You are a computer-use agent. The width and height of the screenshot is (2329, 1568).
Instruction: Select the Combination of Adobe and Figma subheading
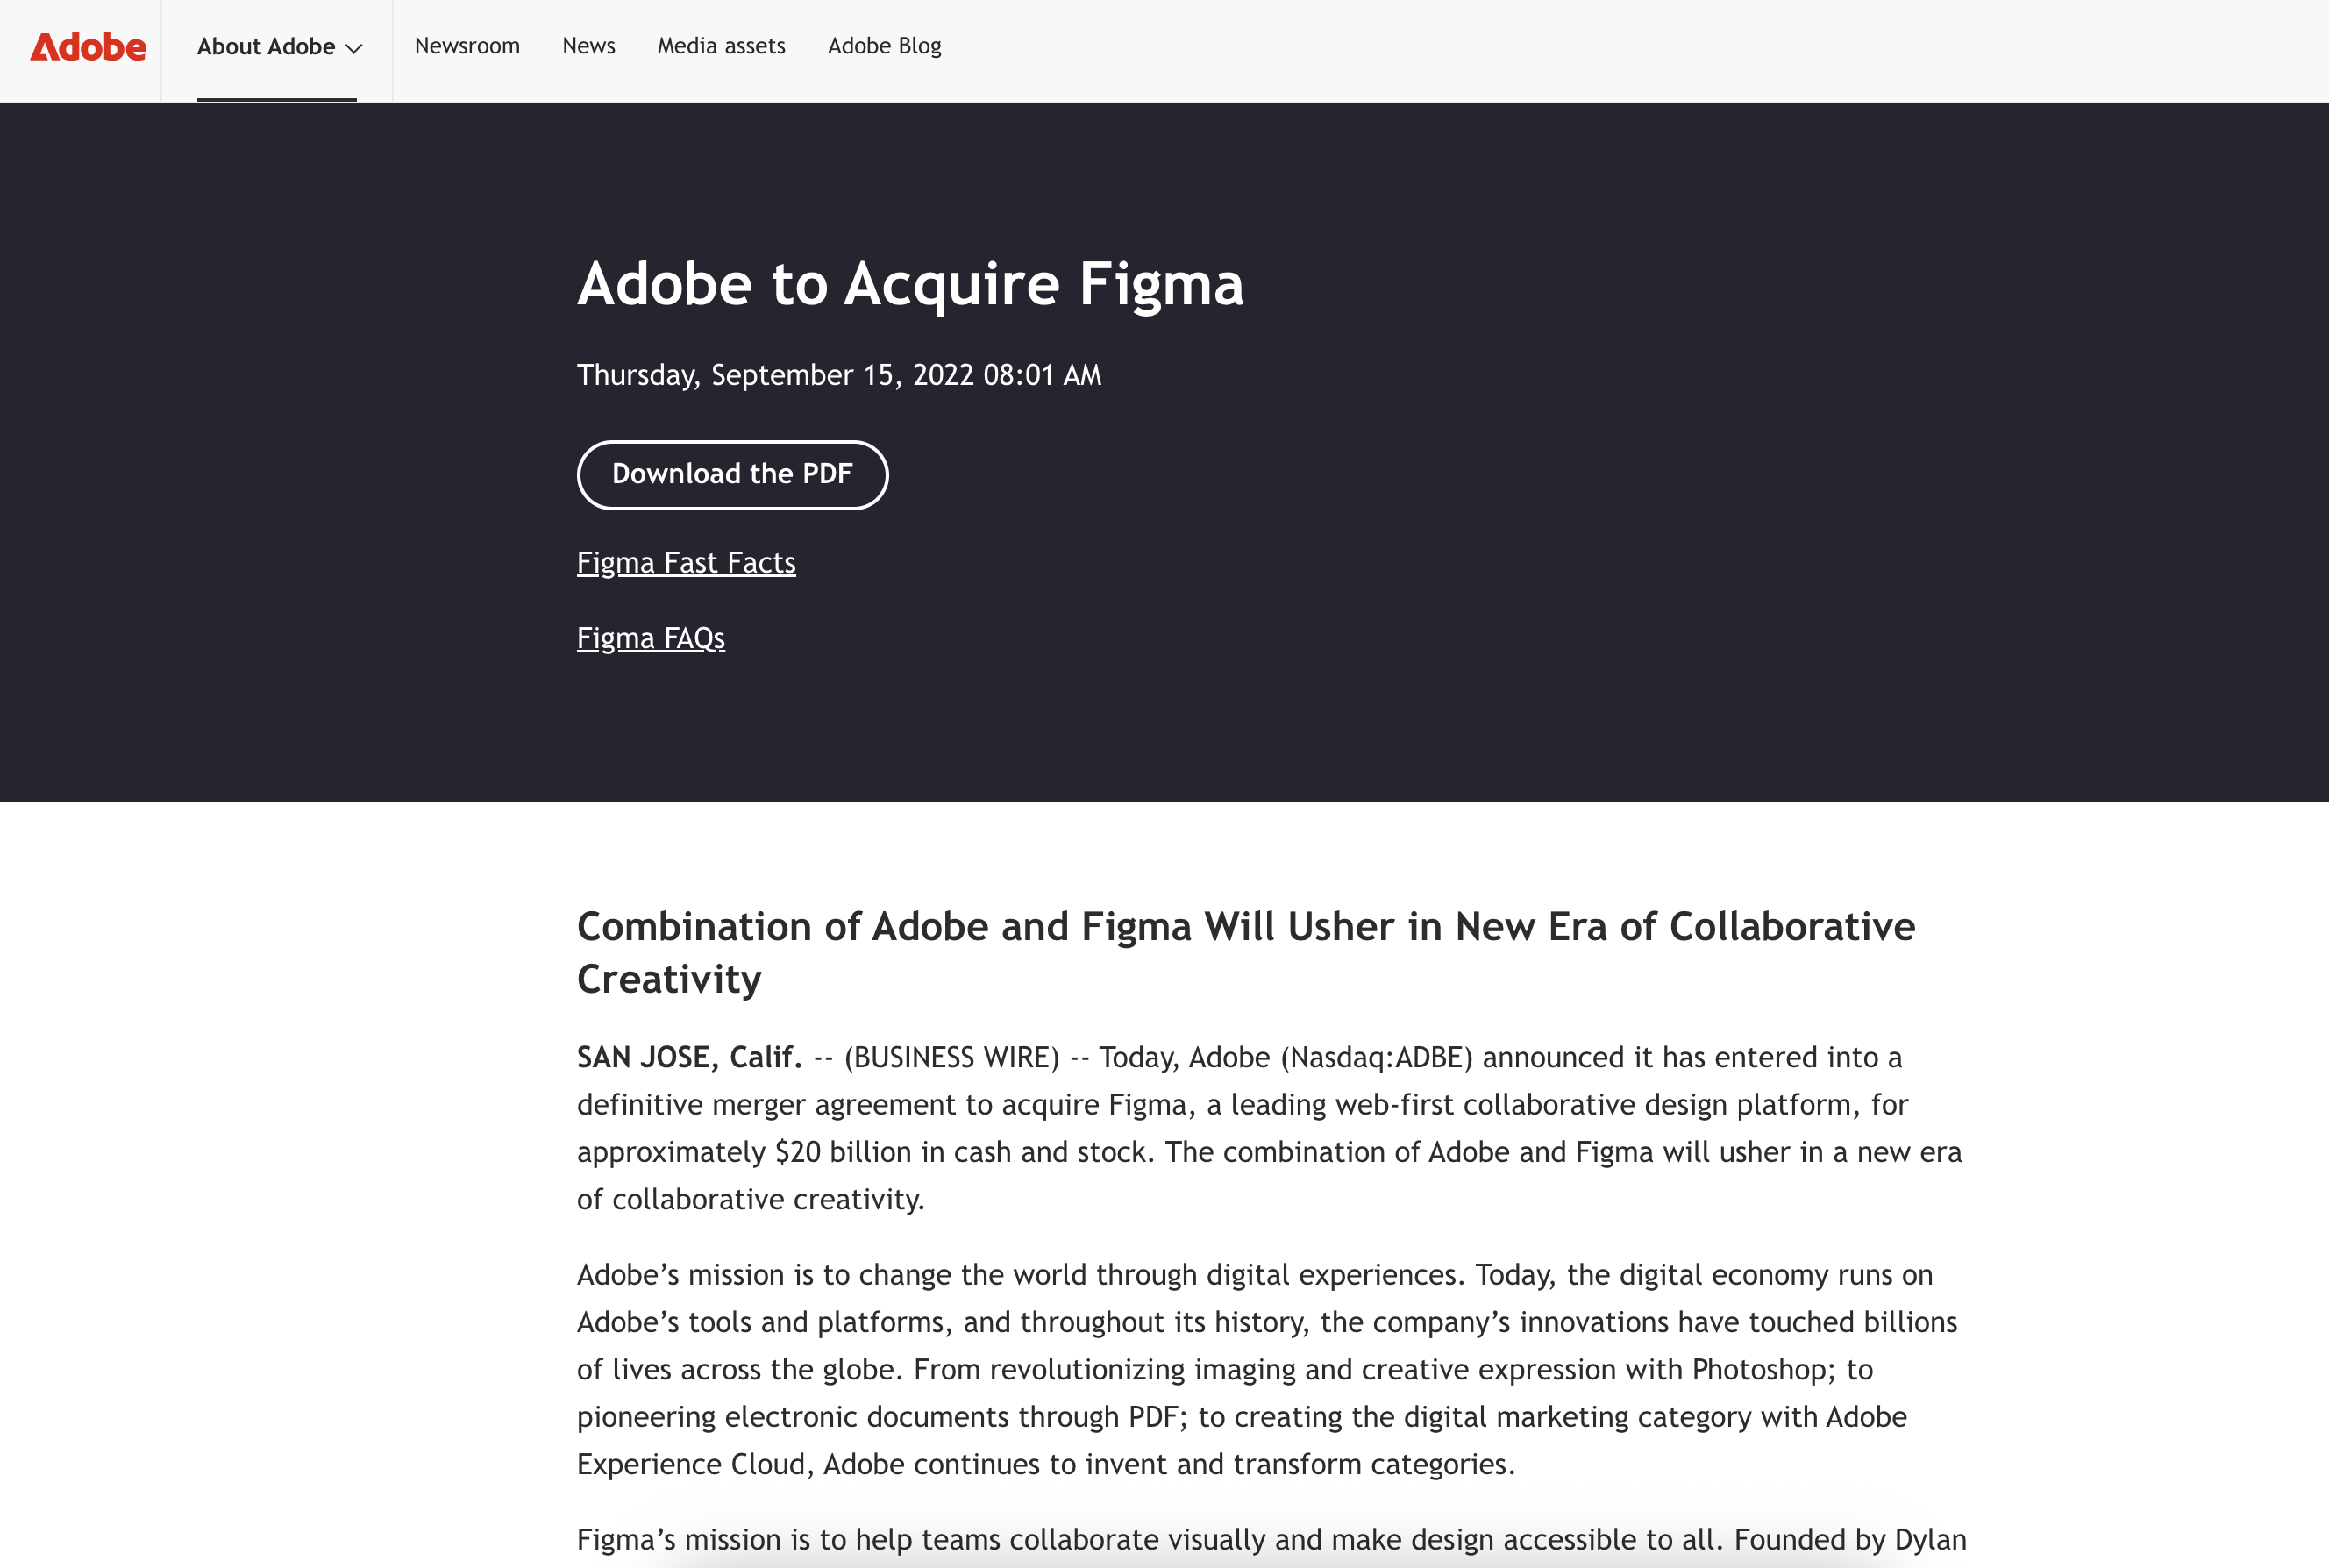(x=1246, y=952)
